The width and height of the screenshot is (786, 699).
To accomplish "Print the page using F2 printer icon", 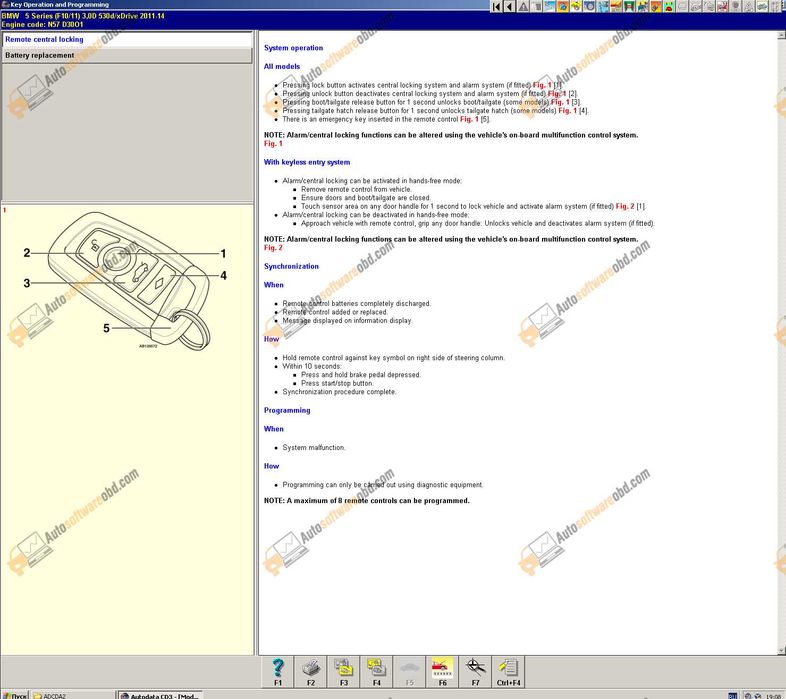I will point(311,672).
